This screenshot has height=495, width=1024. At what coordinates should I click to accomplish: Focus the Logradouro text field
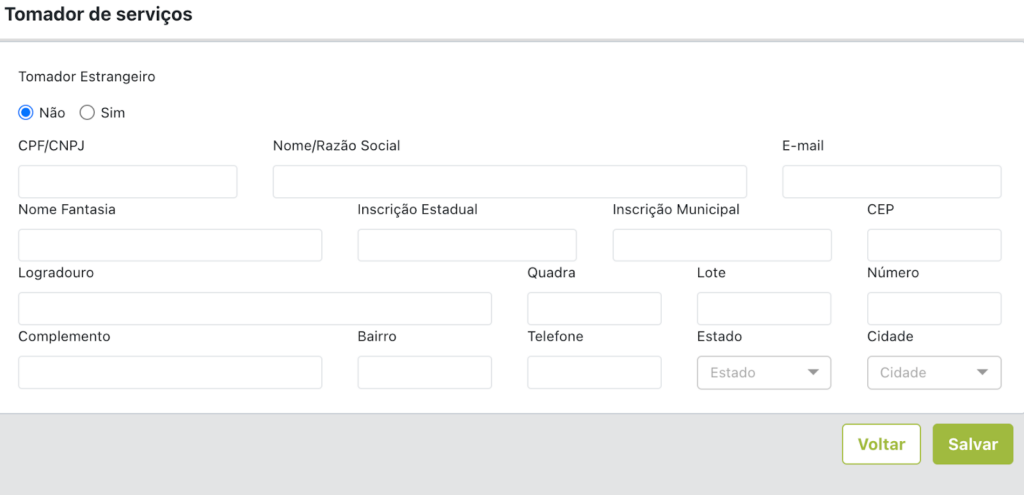(x=255, y=309)
